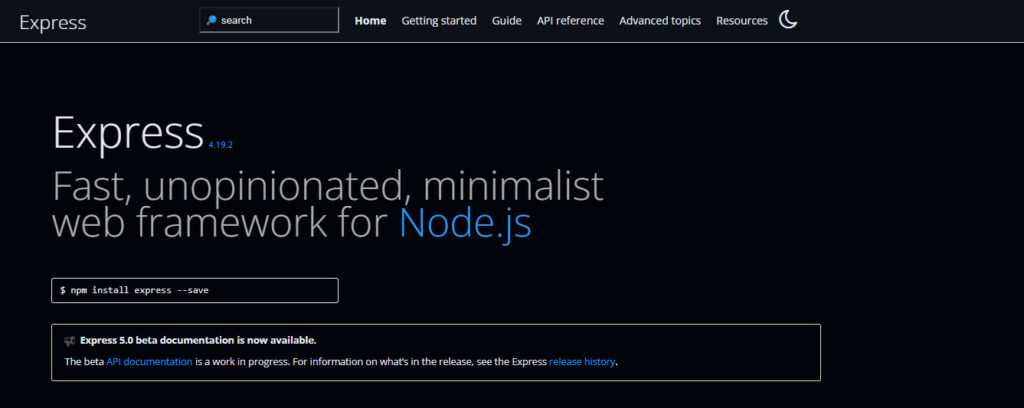Open the Advanced topics menu

pos(660,21)
